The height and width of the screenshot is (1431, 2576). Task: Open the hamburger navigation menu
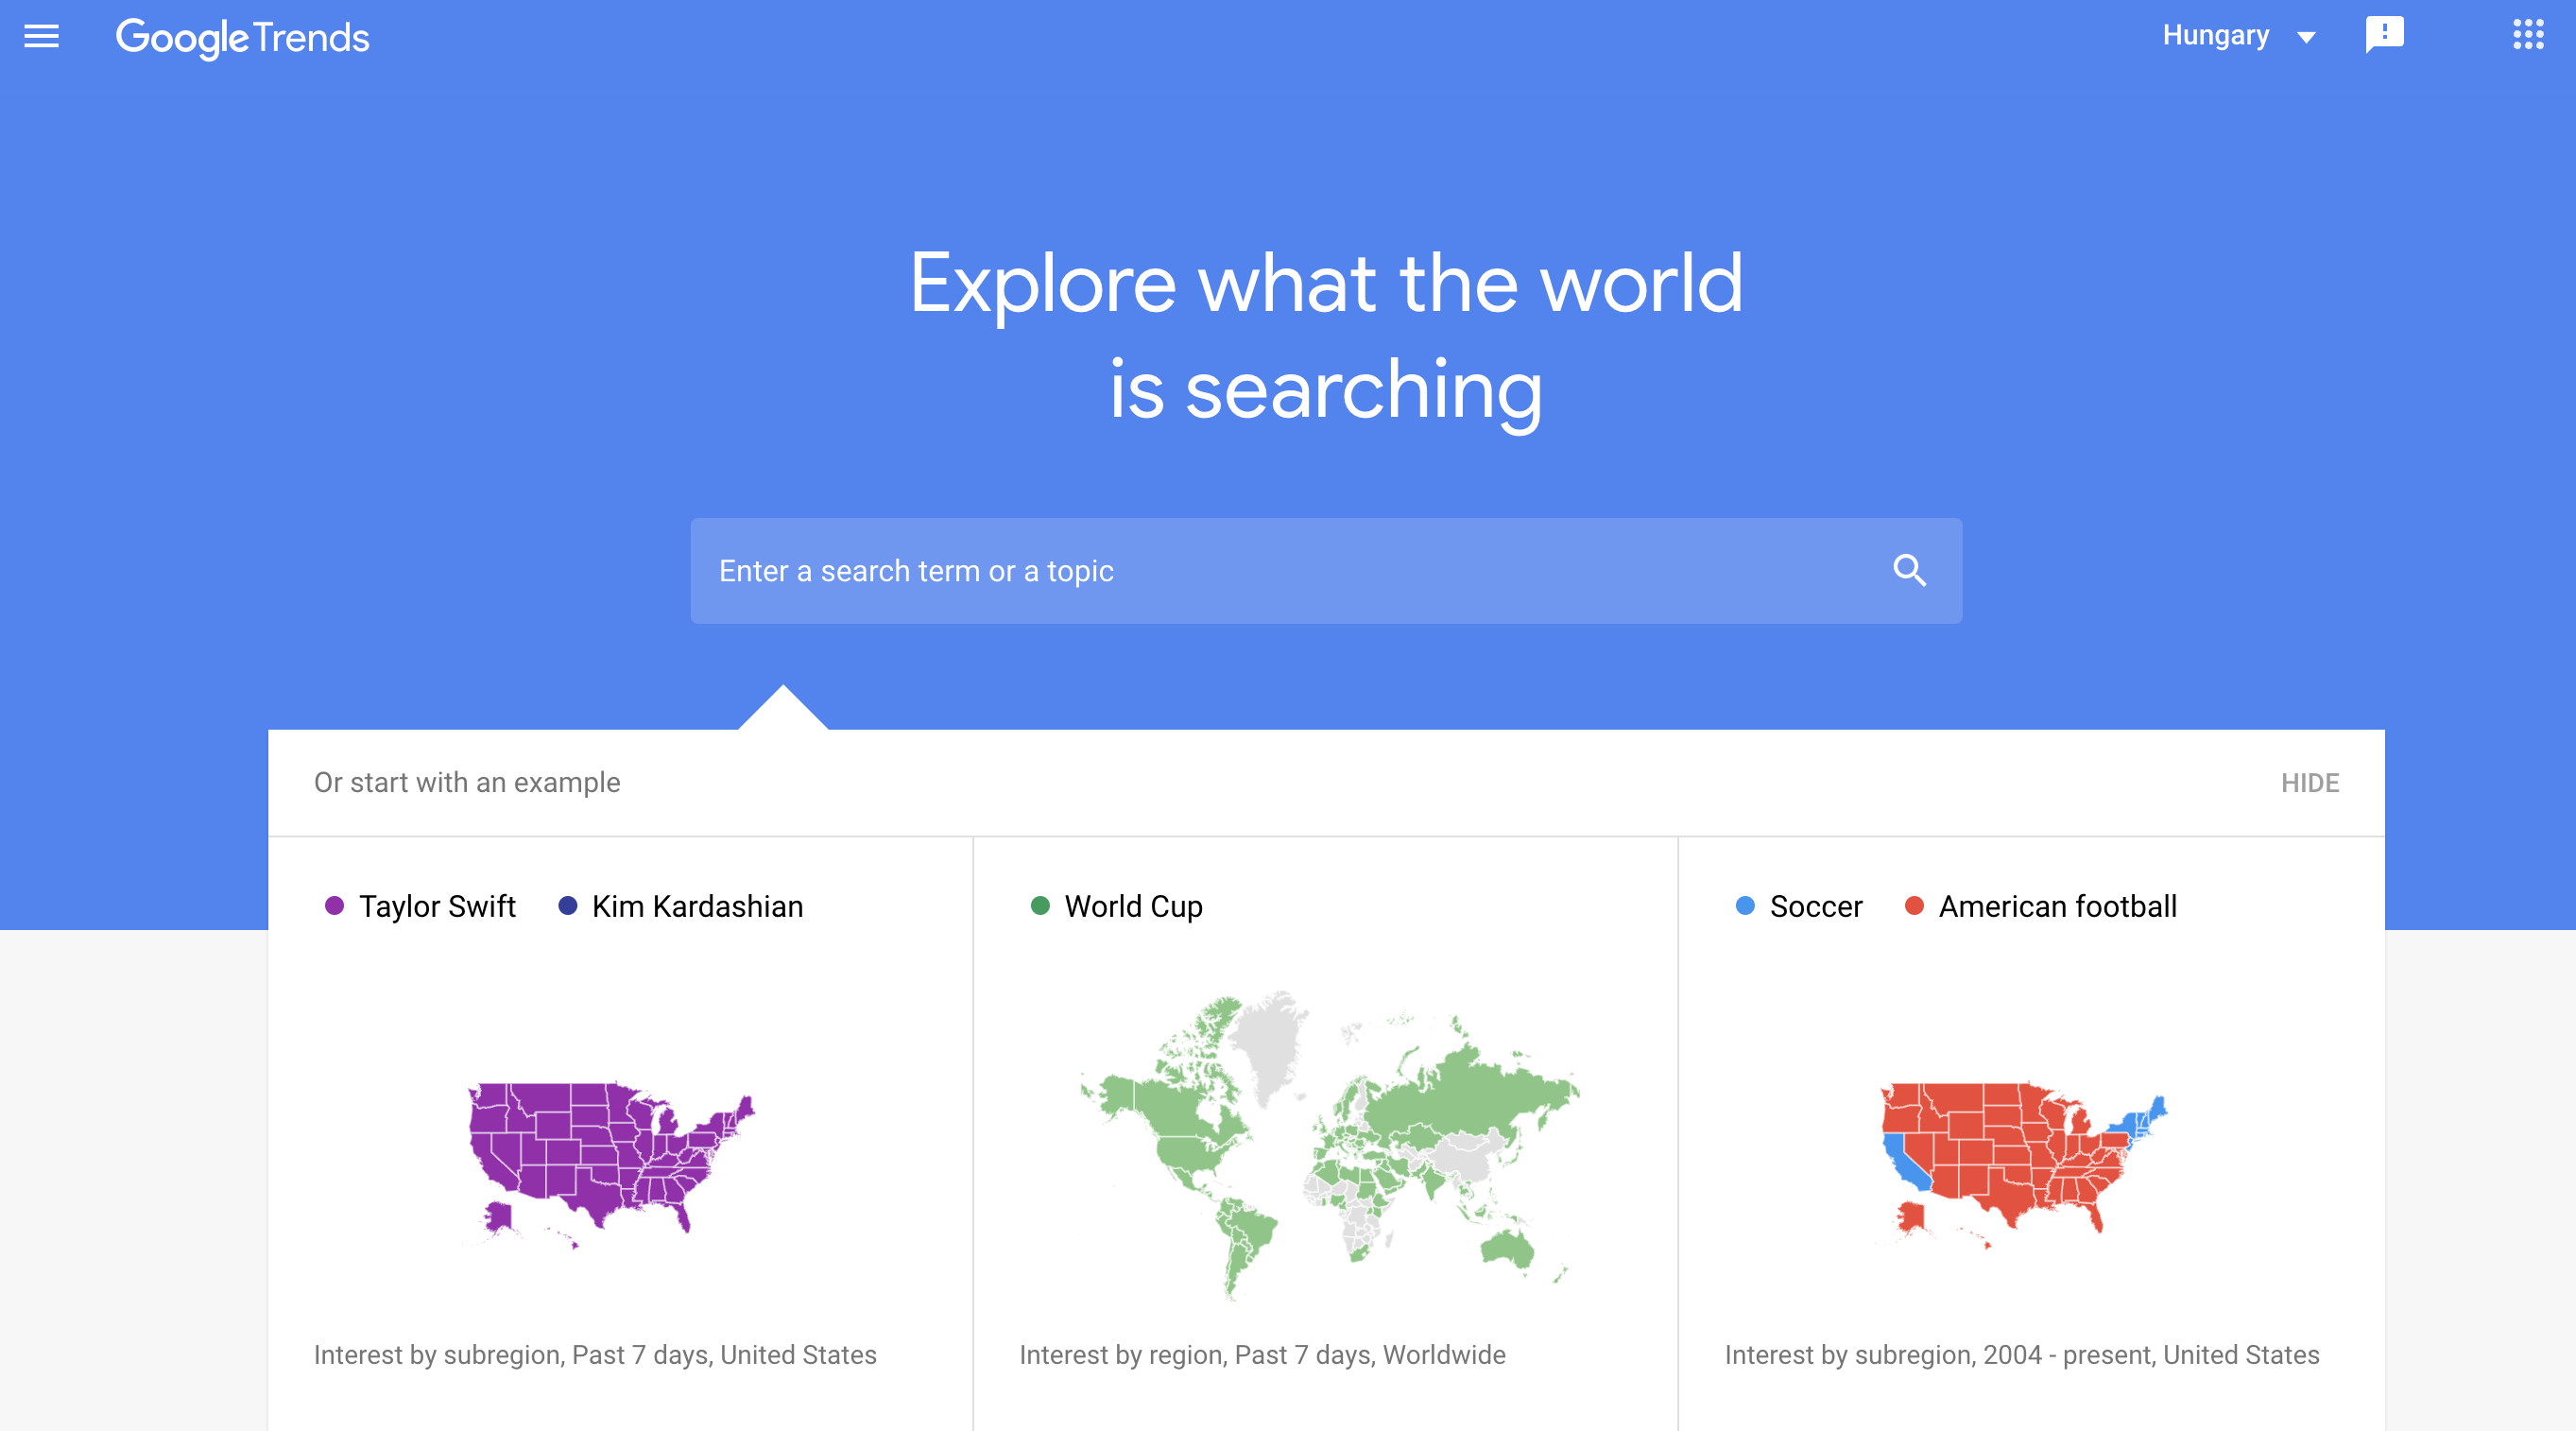[41, 37]
